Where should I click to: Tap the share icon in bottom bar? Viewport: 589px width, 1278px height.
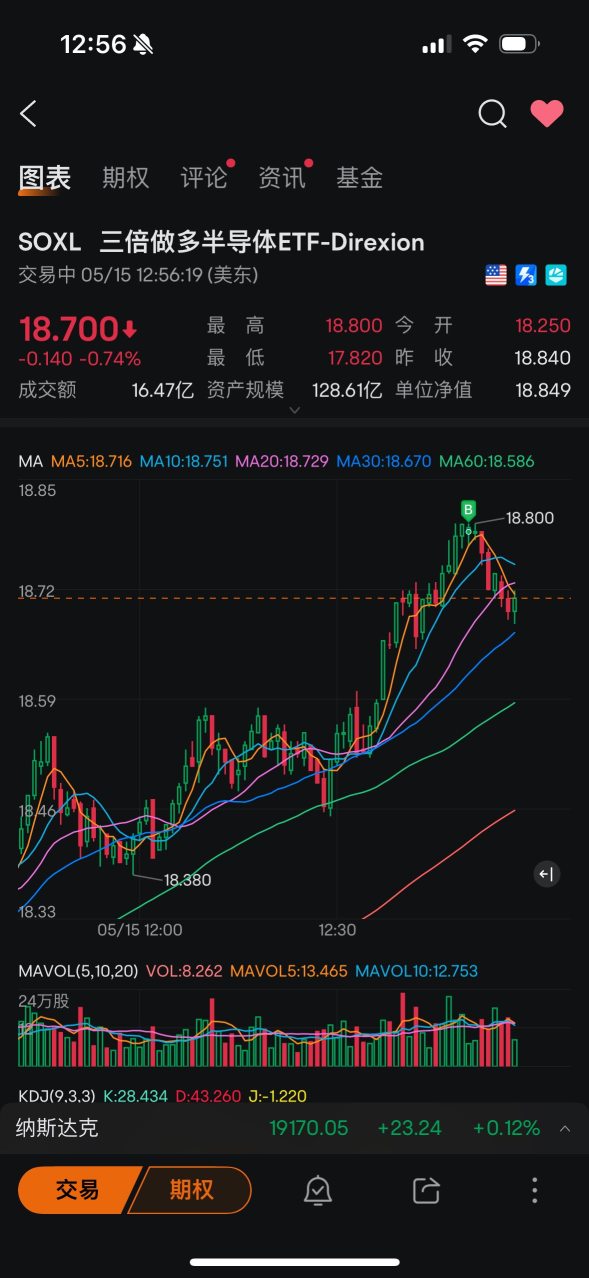(x=426, y=1190)
